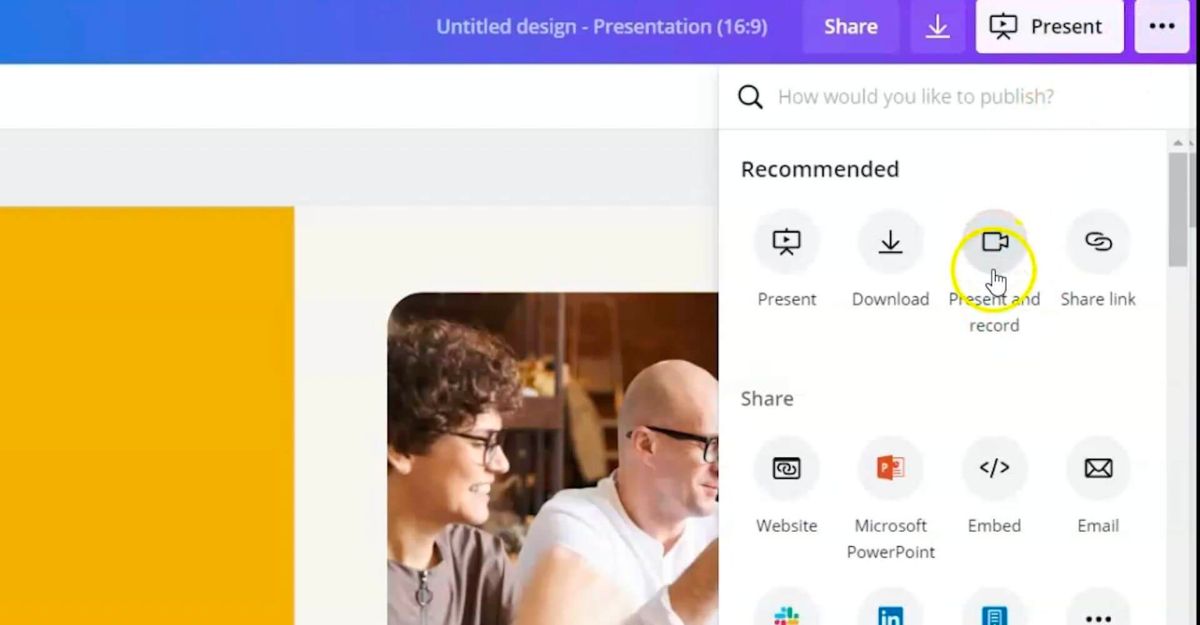Click the Share button in header
Screen dimensions: 1200x625
pos(851,27)
